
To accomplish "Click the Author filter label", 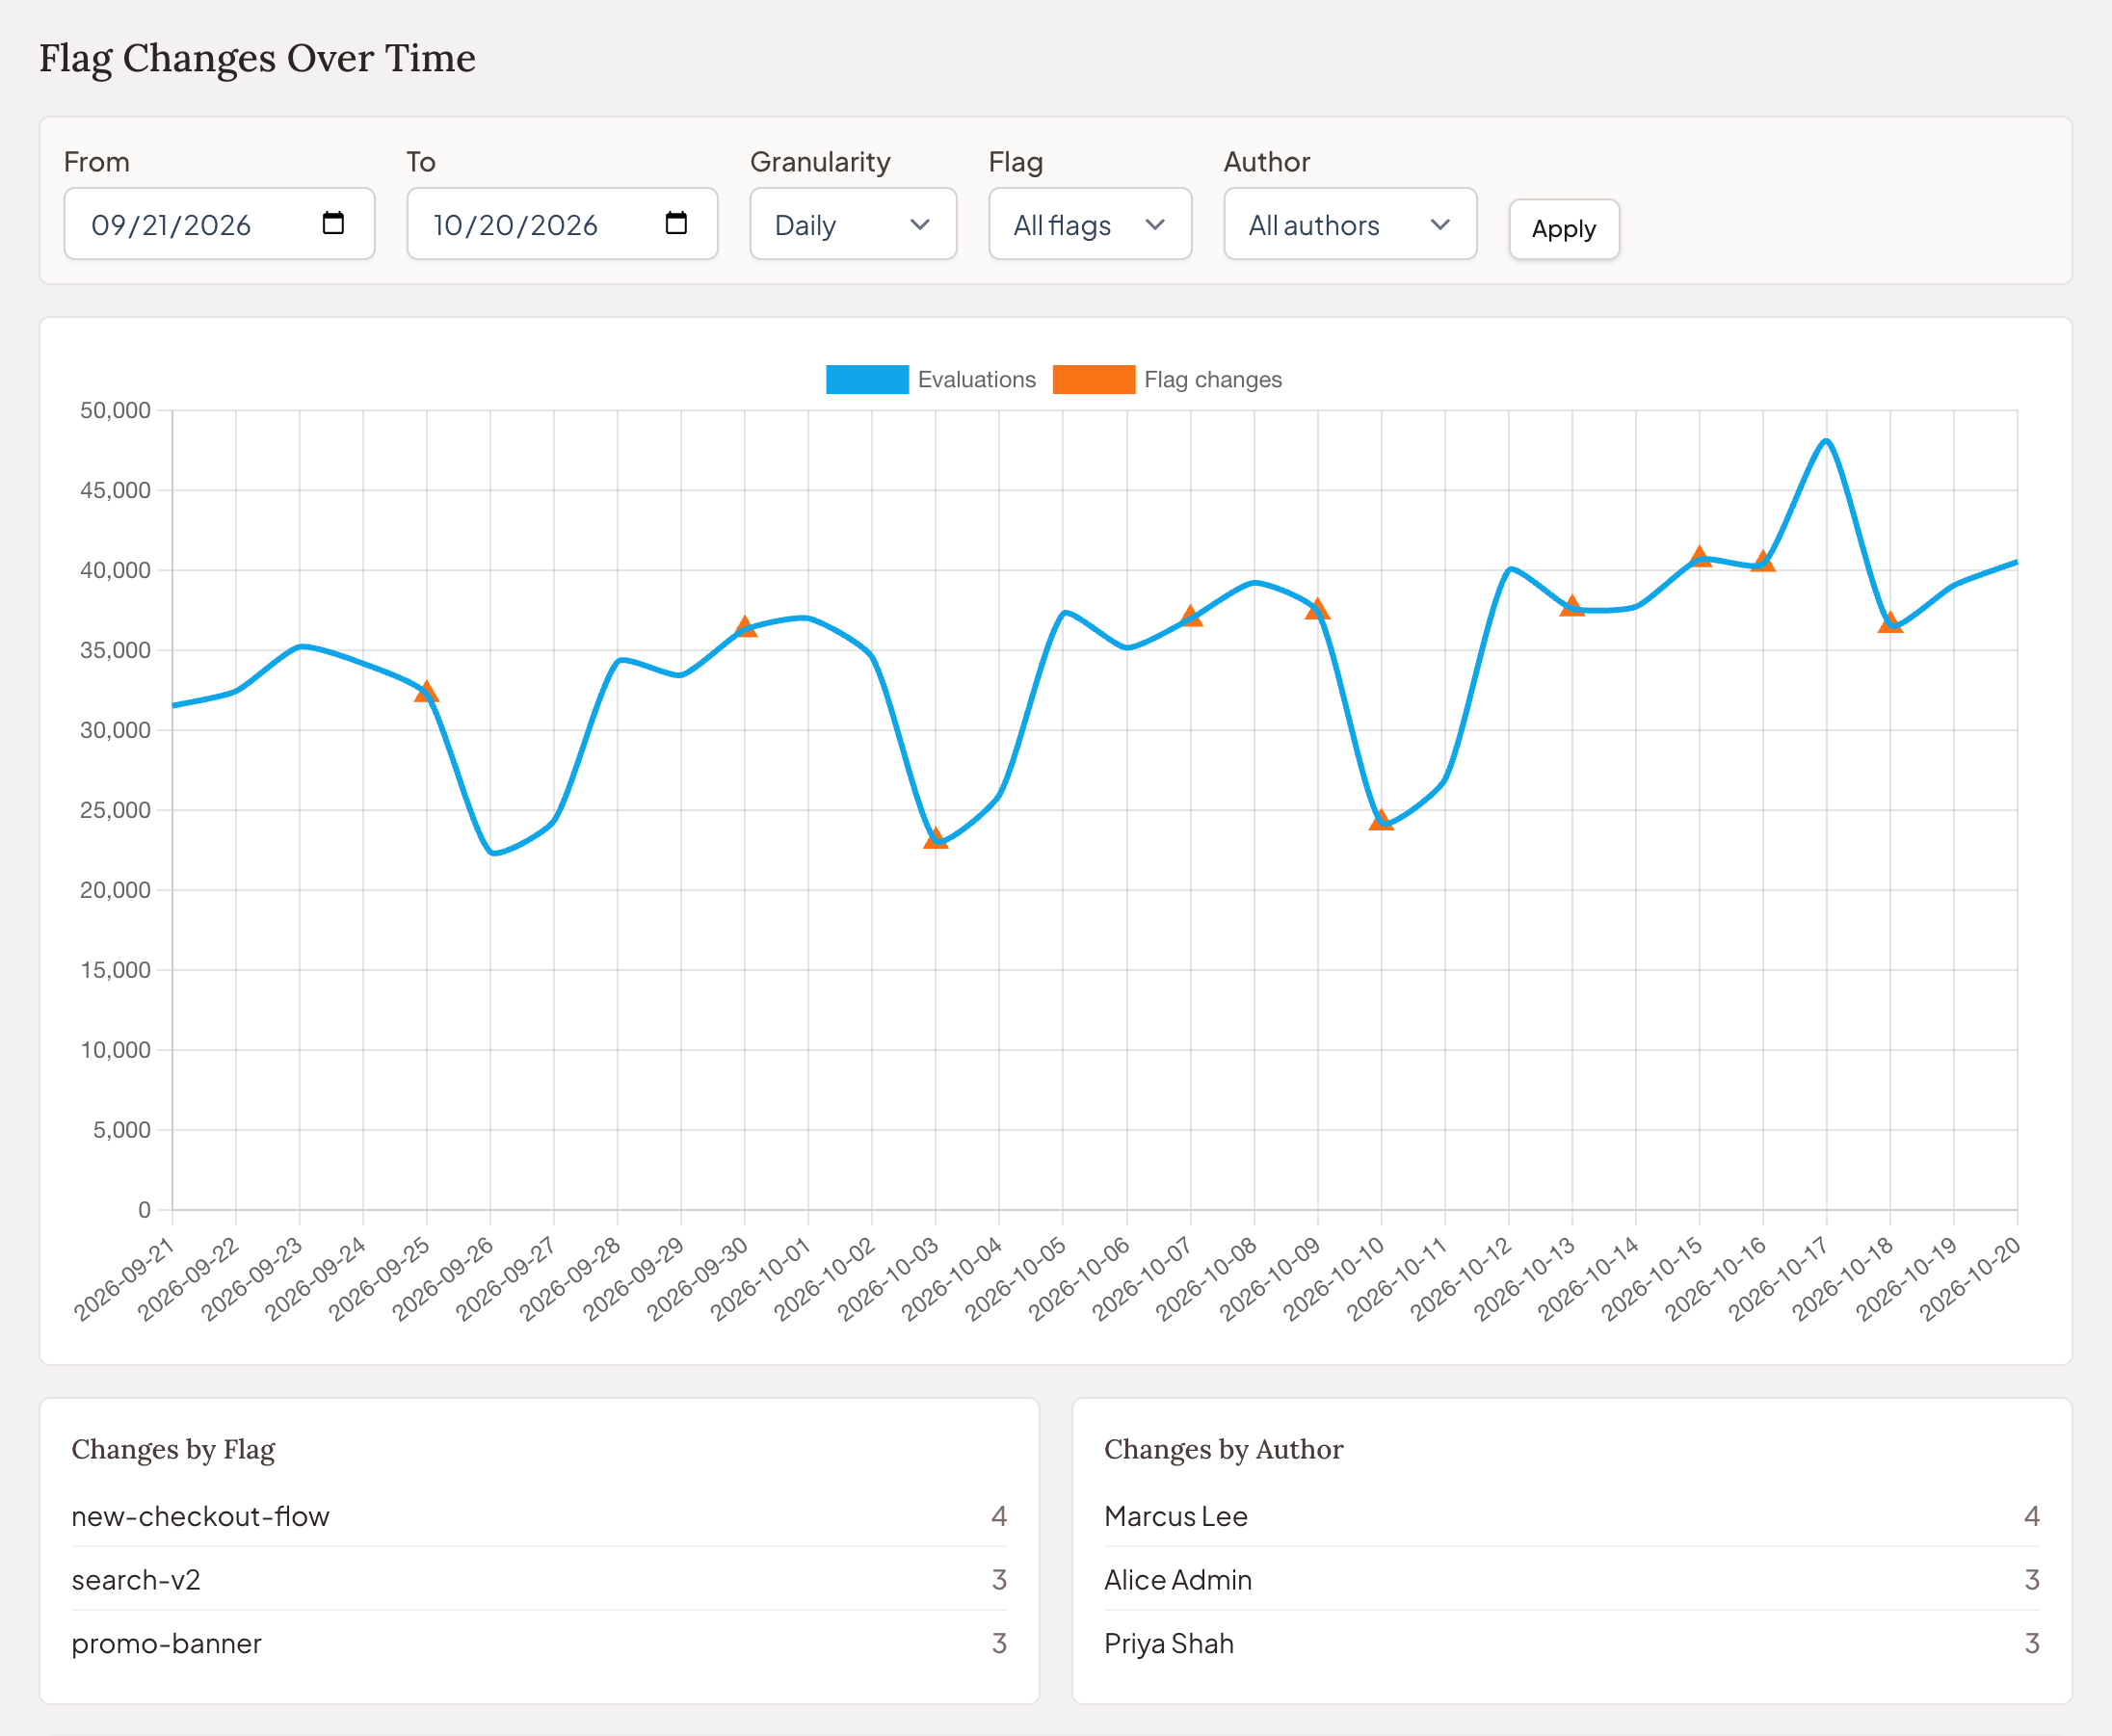I will 1267,162.
